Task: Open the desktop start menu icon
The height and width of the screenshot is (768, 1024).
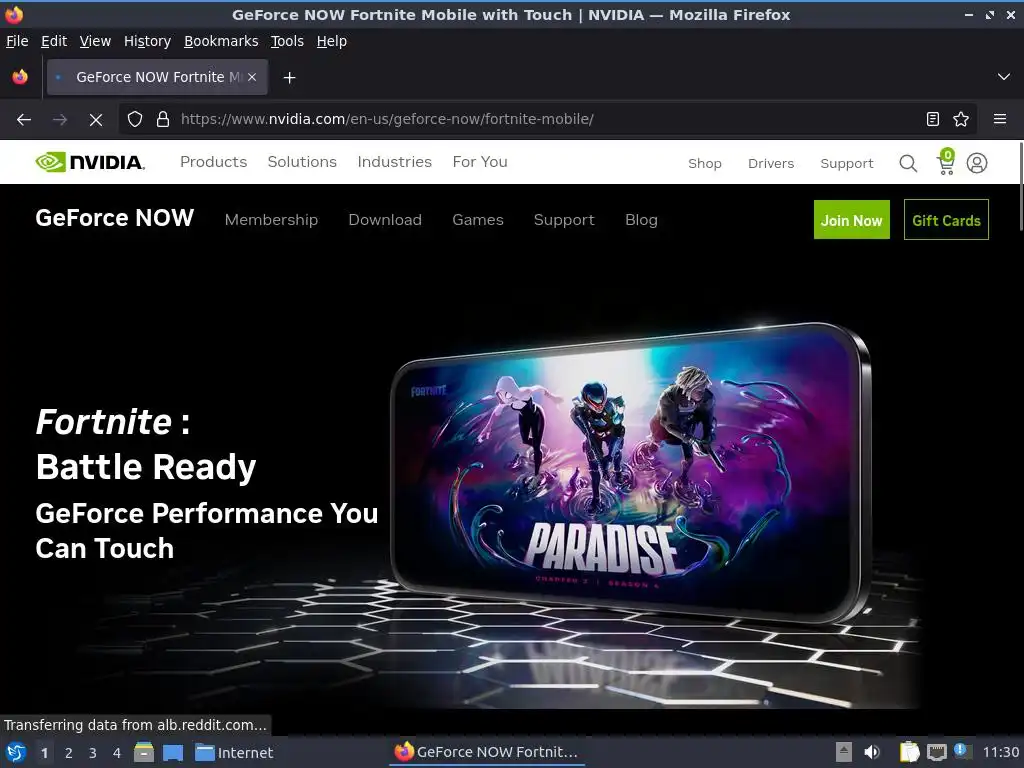Action: click(x=16, y=753)
